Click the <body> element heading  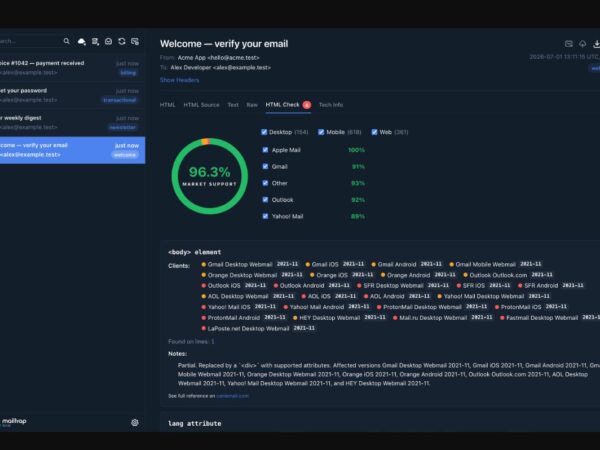point(194,252)
